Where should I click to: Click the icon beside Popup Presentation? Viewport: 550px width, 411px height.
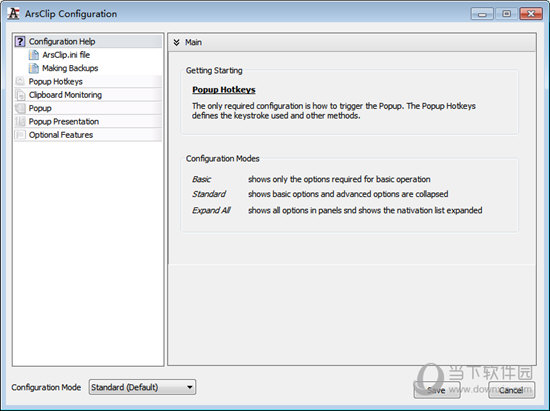pyautogui.click(x=20, y=121)
